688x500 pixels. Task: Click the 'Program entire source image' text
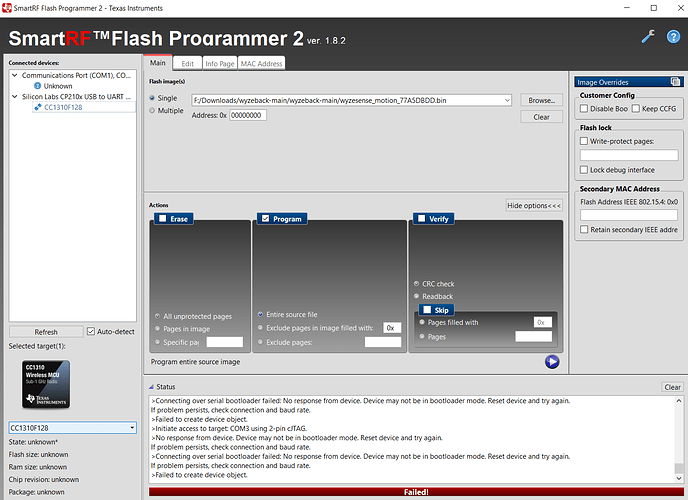pyautogui.click(x=195, y=362)
